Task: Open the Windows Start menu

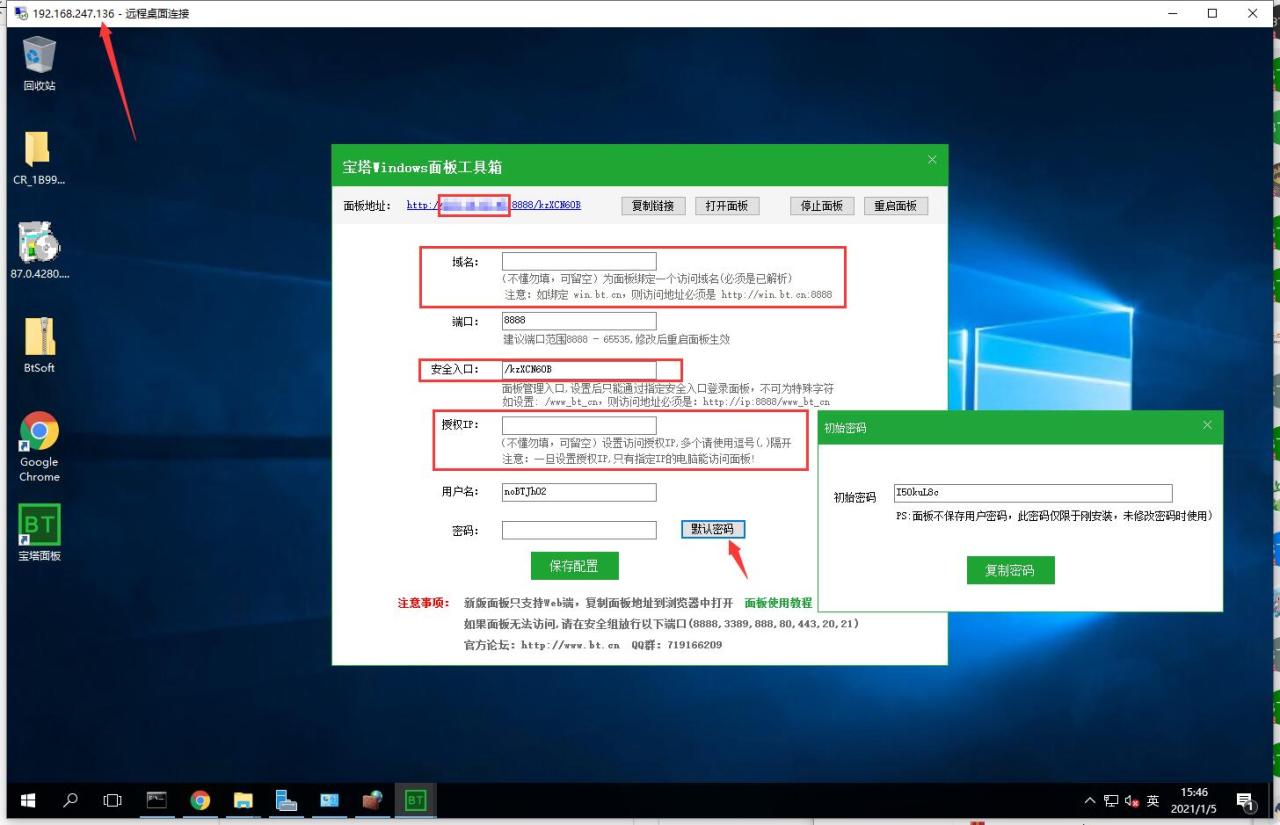Action: click(x=28, y=800)
